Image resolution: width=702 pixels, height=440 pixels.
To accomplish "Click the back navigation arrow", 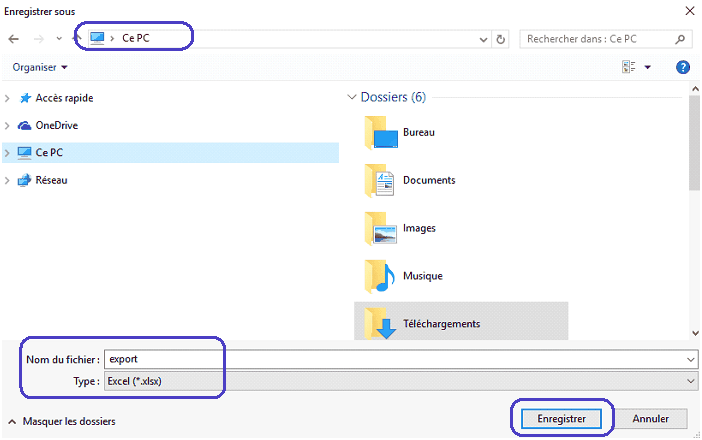I will [13, 39].
